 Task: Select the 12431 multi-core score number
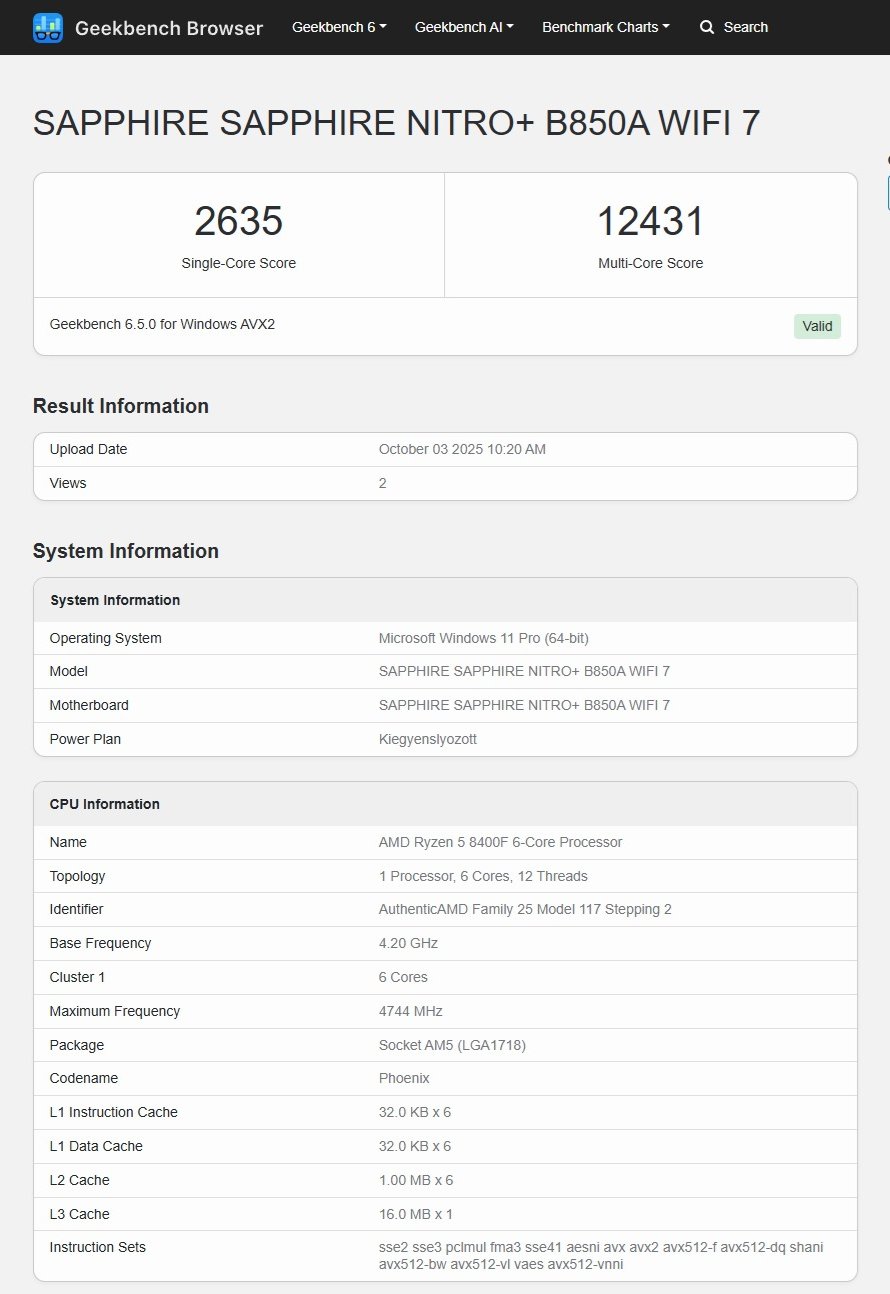pyautogui.click(x=650, y=221)
